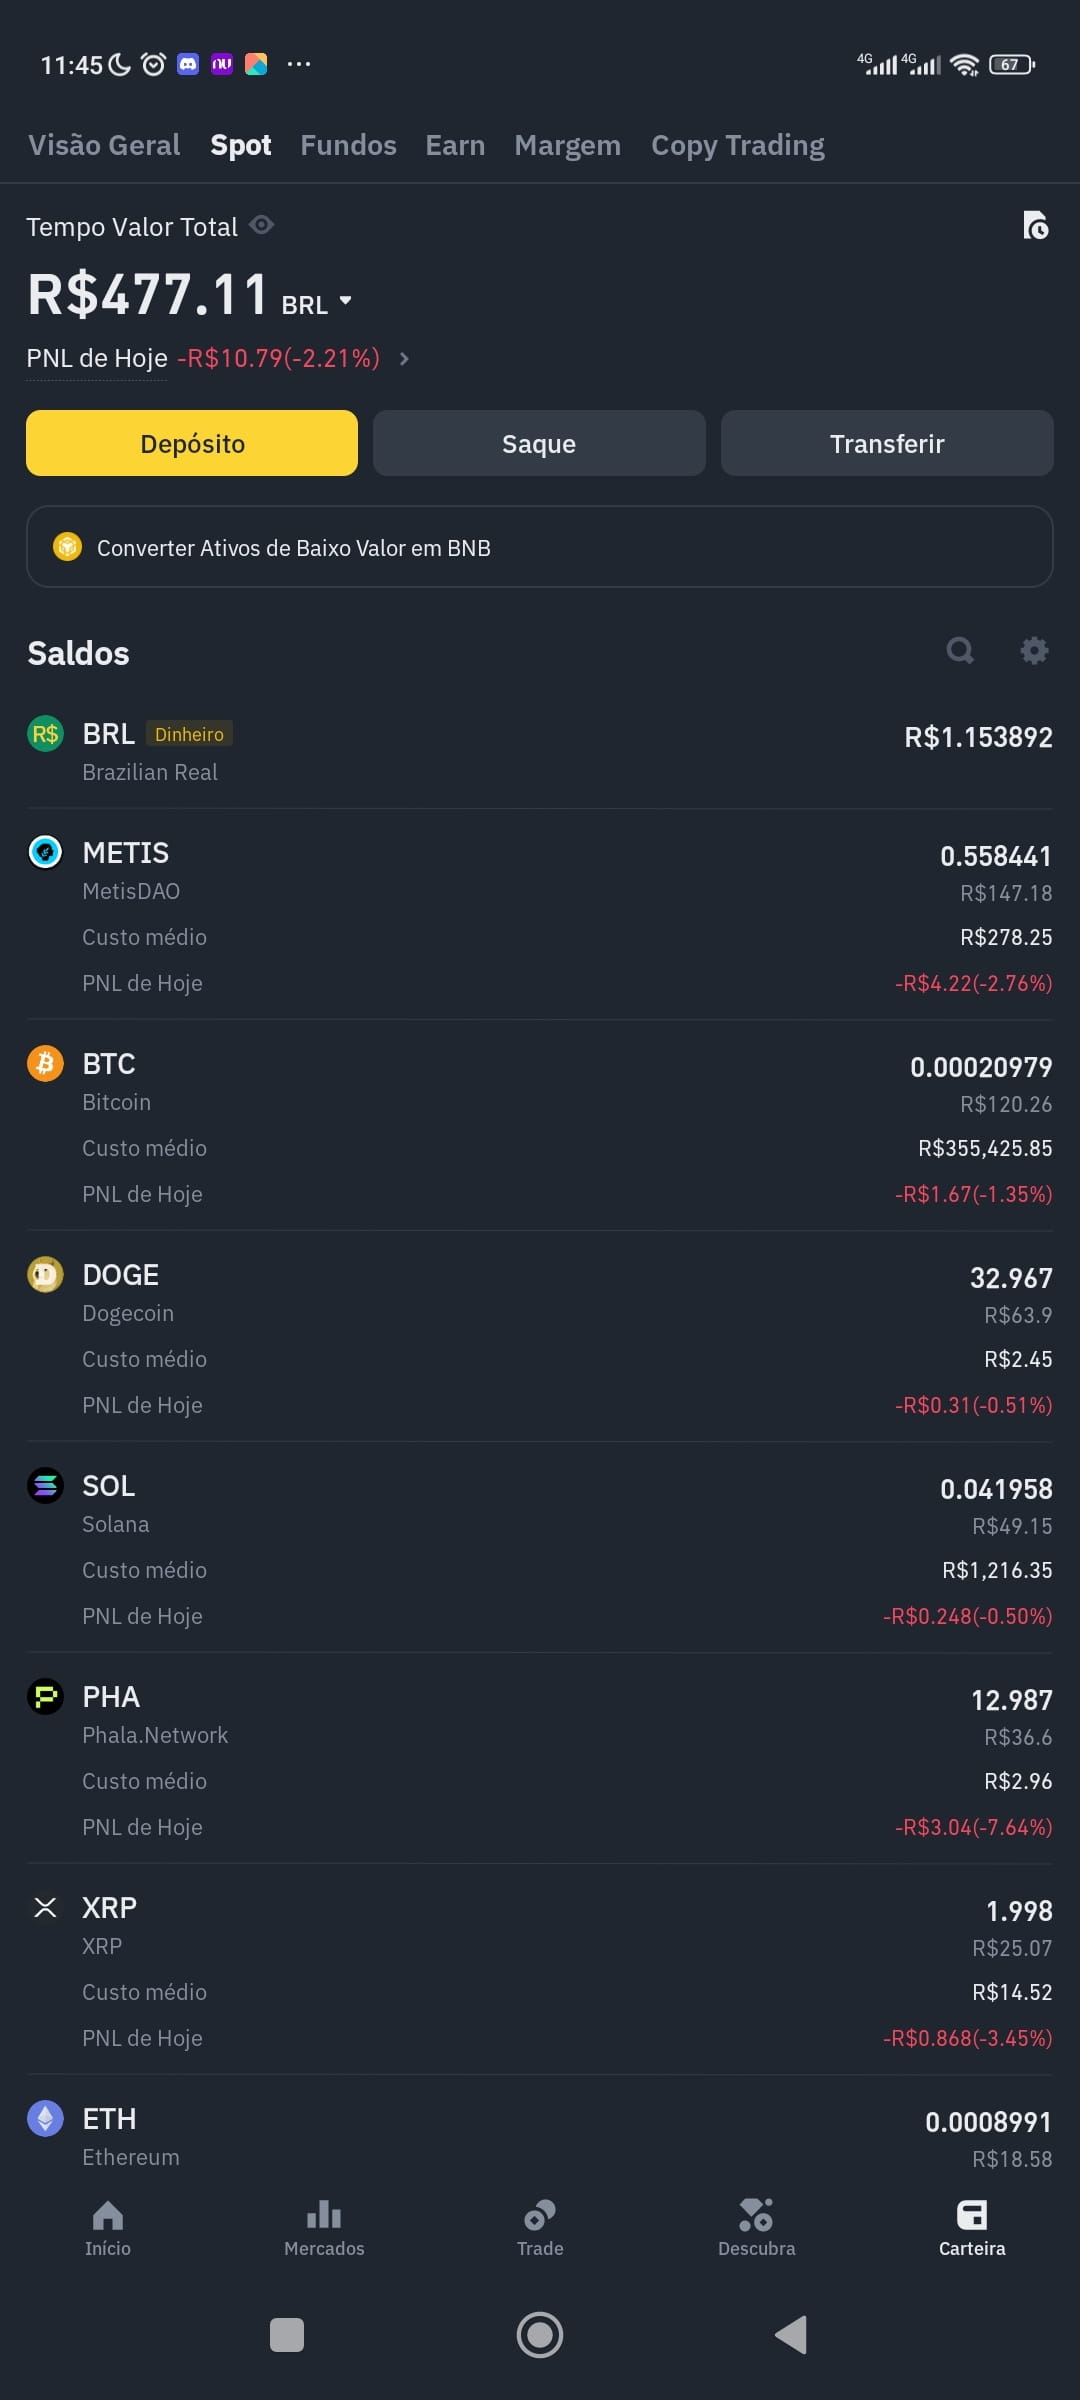Expand today's PNL details chevron
This screenshot has height=2400, width=1080.
tap(404, 358)
